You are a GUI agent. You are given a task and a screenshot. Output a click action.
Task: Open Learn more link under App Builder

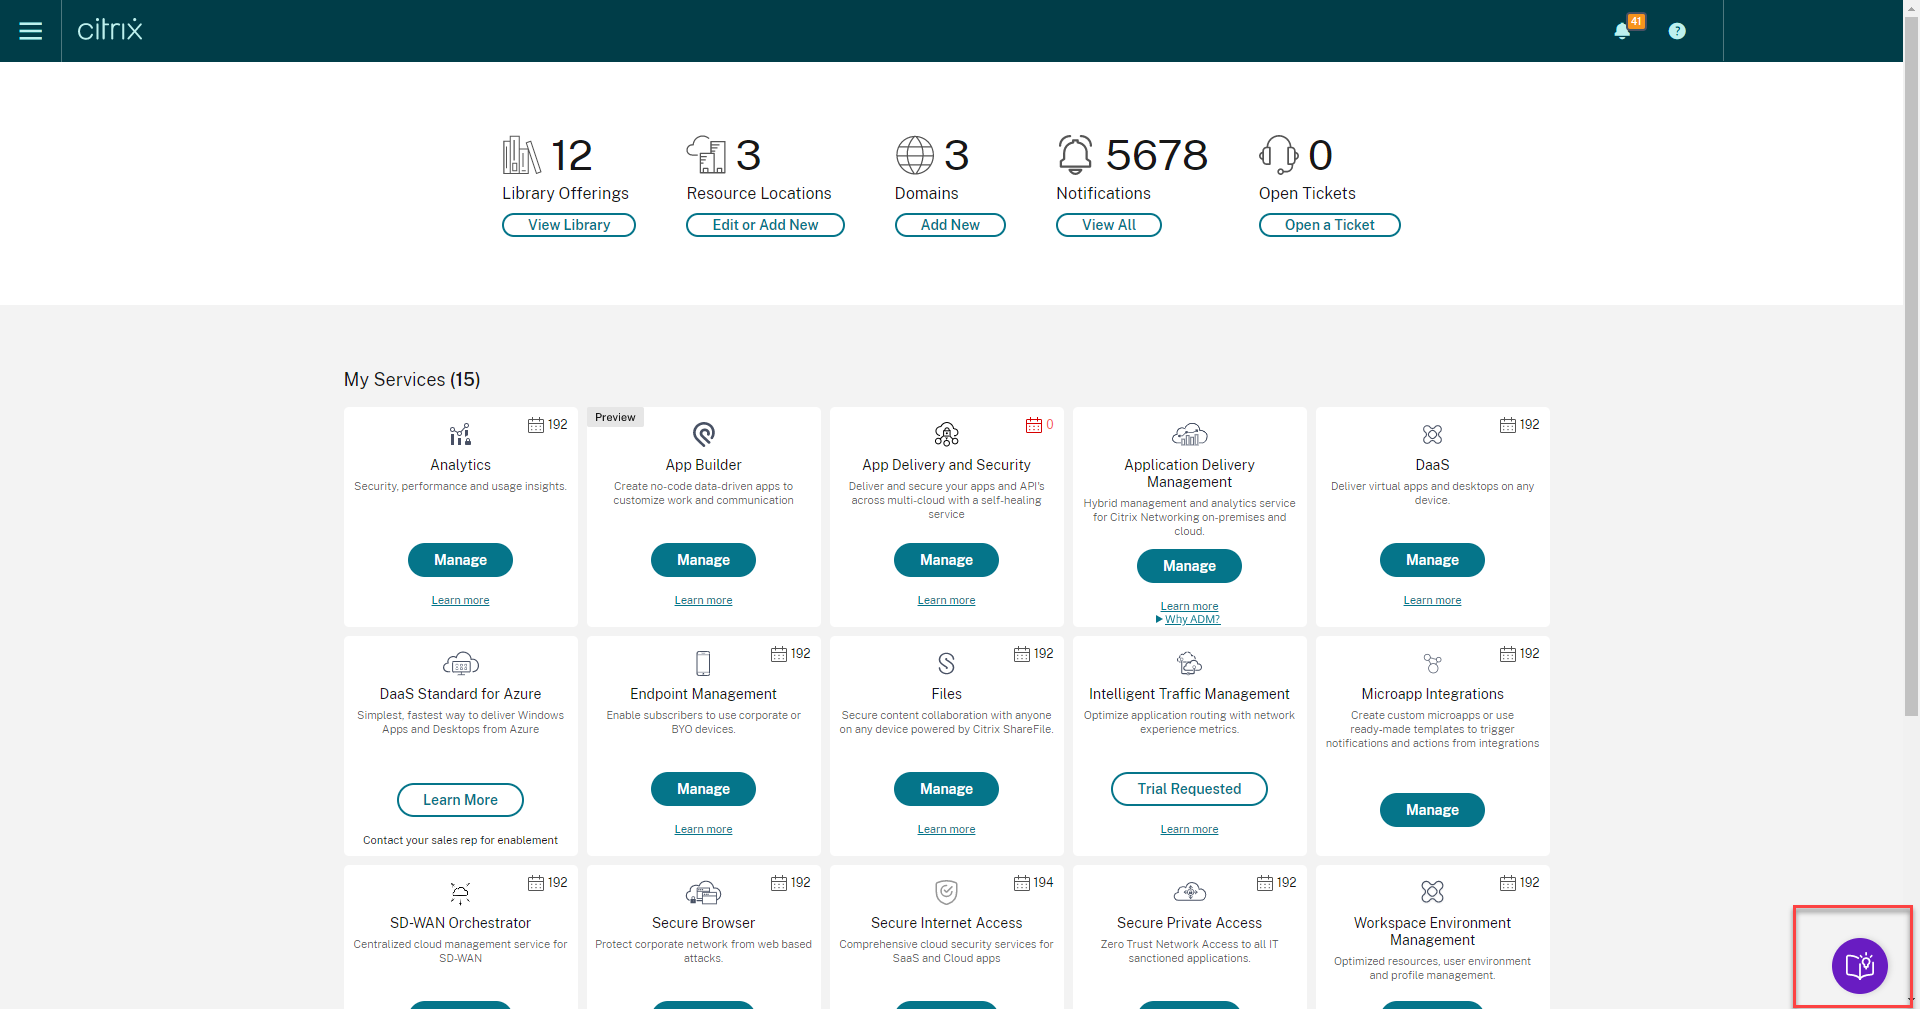tap(703, 600)
